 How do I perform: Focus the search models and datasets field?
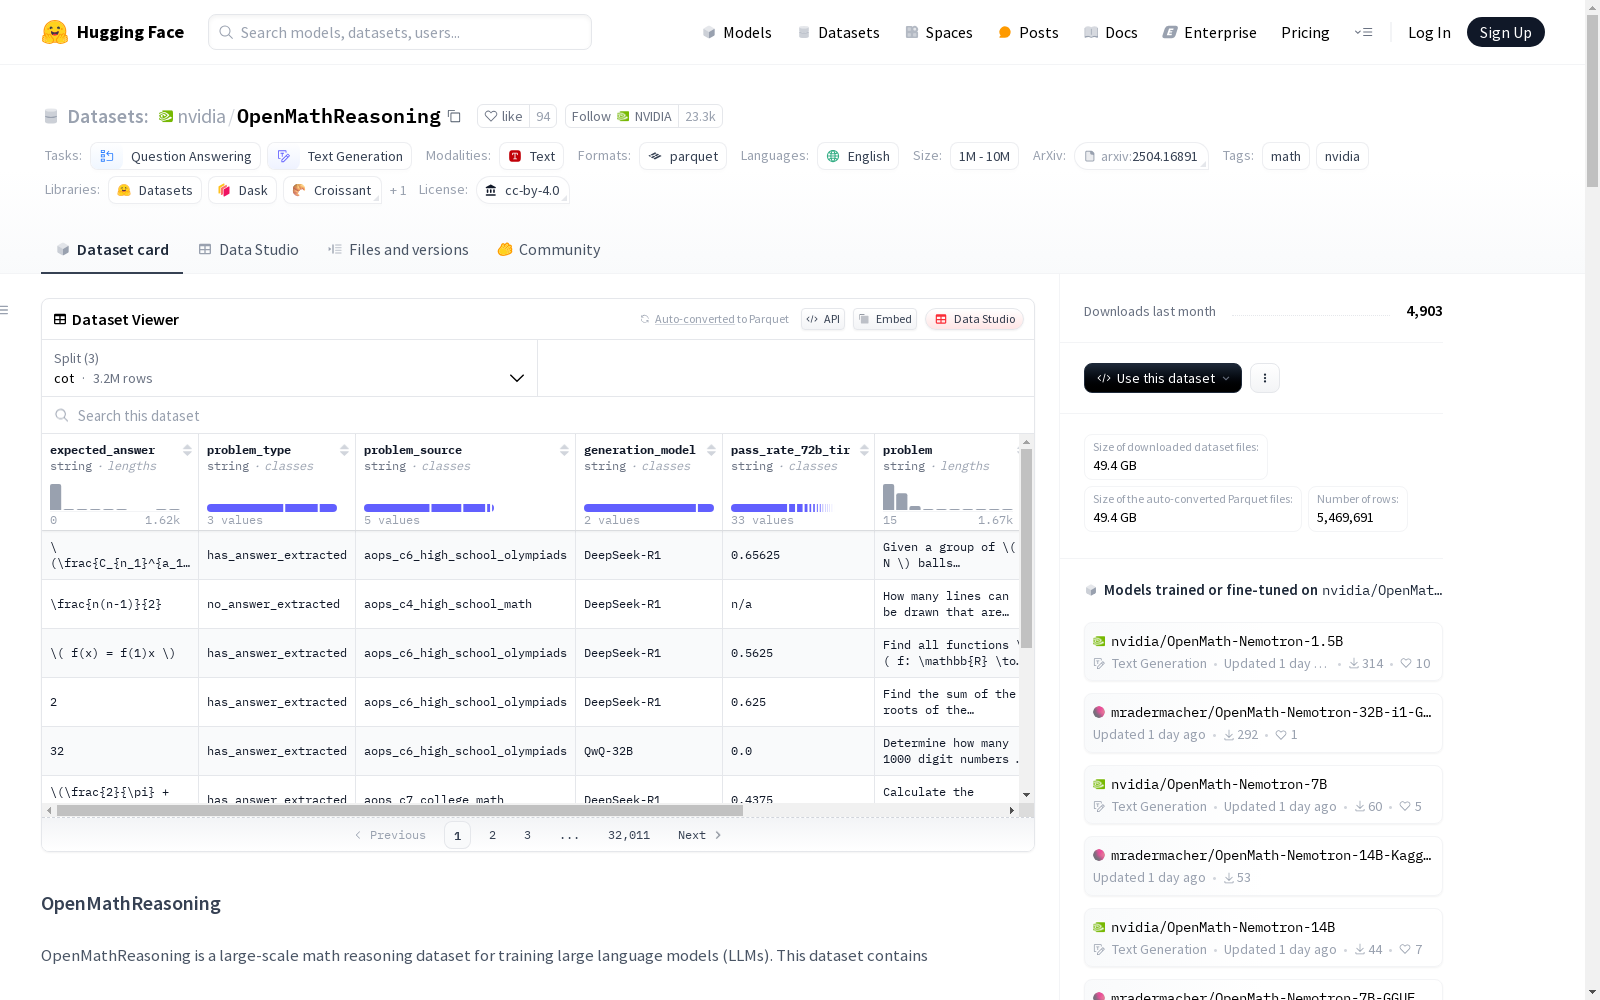pyautogui.click(x=400, y=32)
